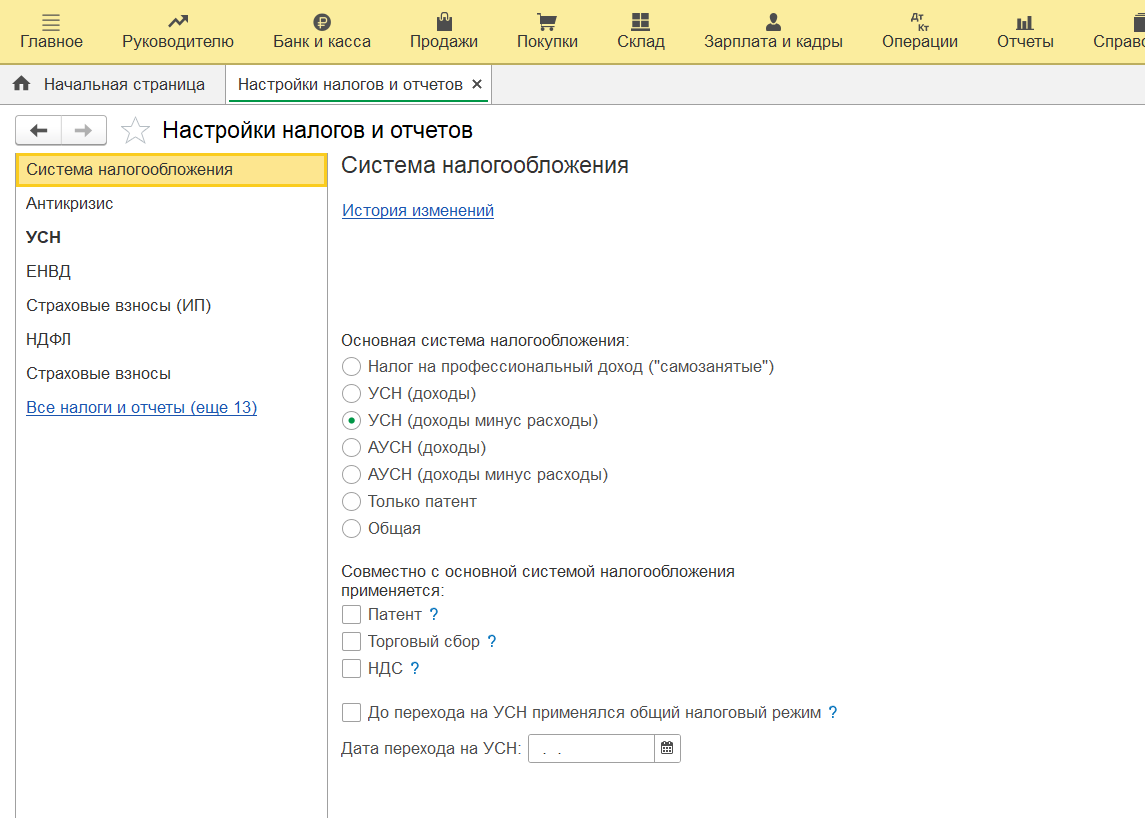Viewport: 1145px width, 818px height.
Task: Open the ЕНВД settings section
Action: coord(48,272)
